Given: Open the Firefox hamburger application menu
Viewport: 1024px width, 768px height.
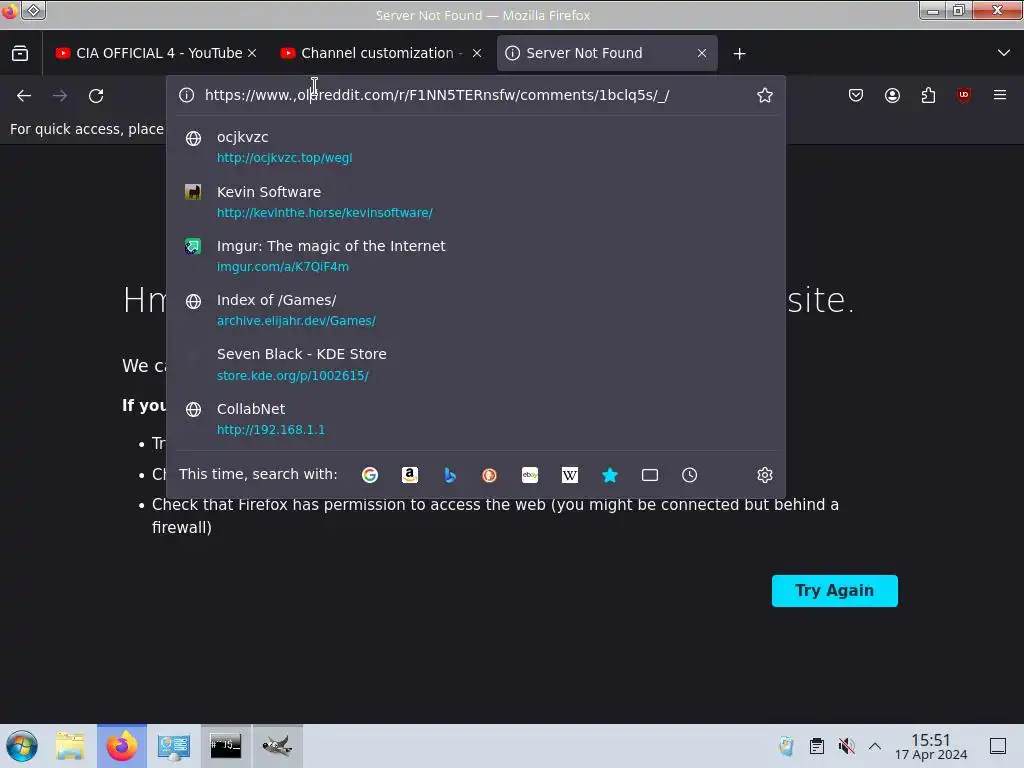Looking at the screenshot, I should (999, 95).
